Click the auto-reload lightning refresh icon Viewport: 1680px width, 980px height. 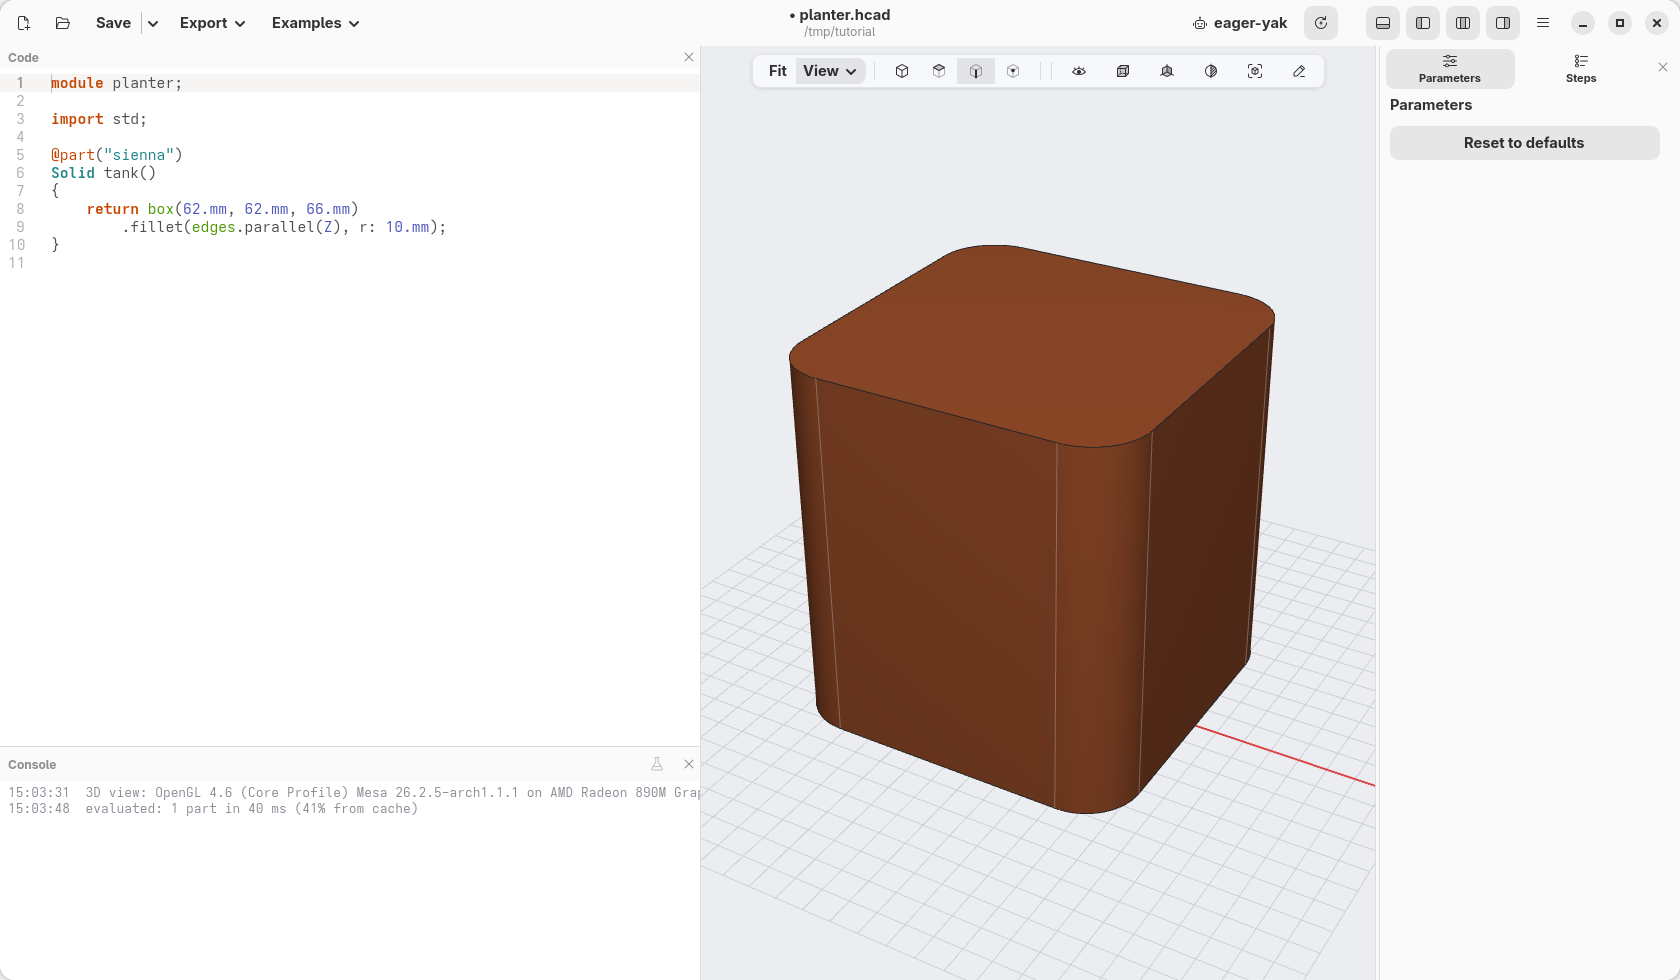tap(1321, 23)
